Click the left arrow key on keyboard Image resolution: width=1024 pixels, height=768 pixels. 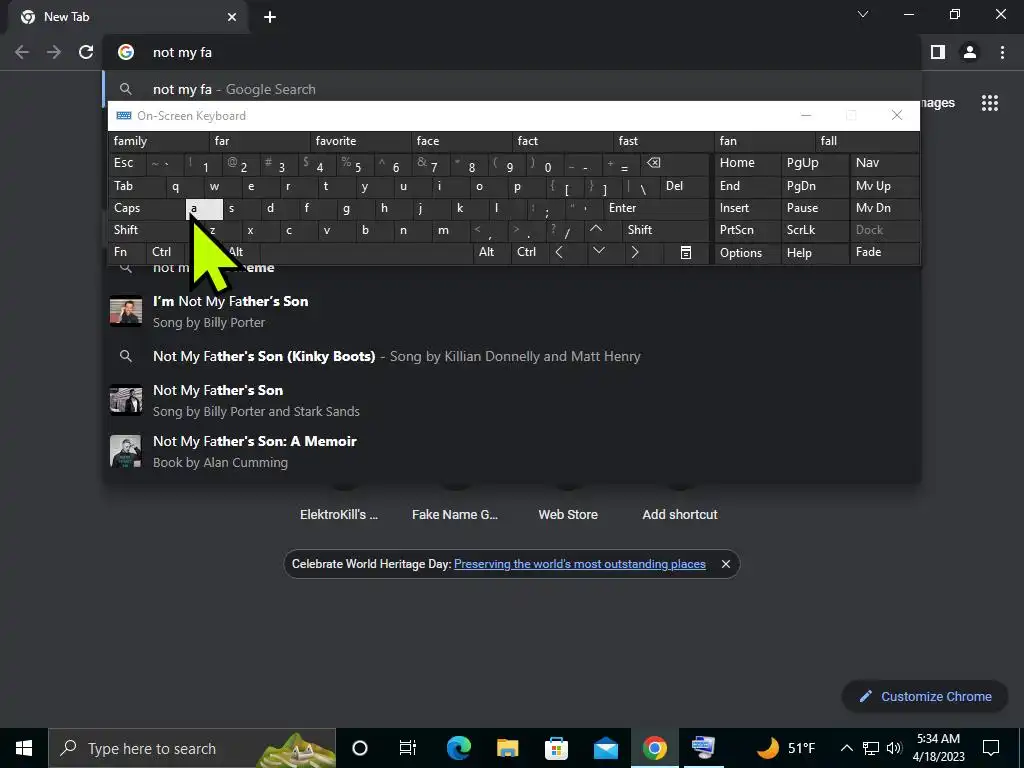point(559,252)
